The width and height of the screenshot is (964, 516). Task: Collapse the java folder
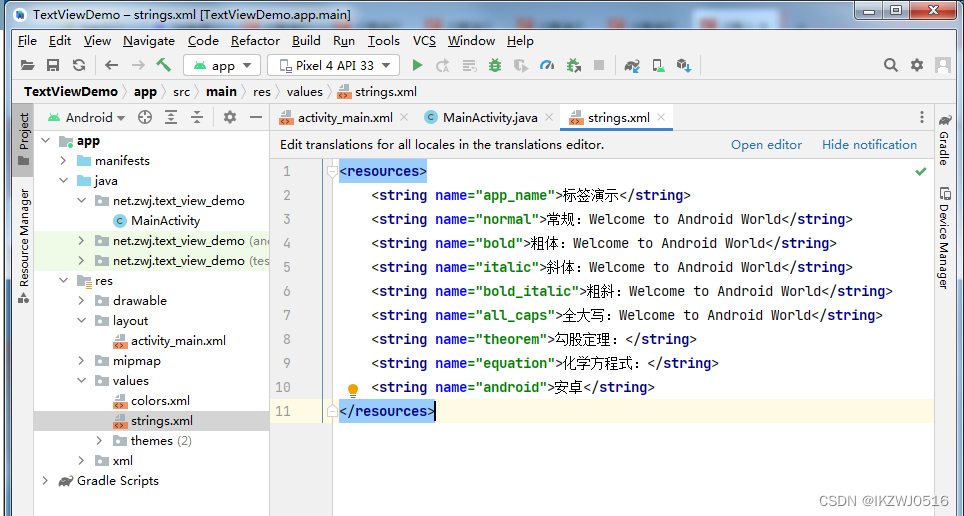click(63, 181)
